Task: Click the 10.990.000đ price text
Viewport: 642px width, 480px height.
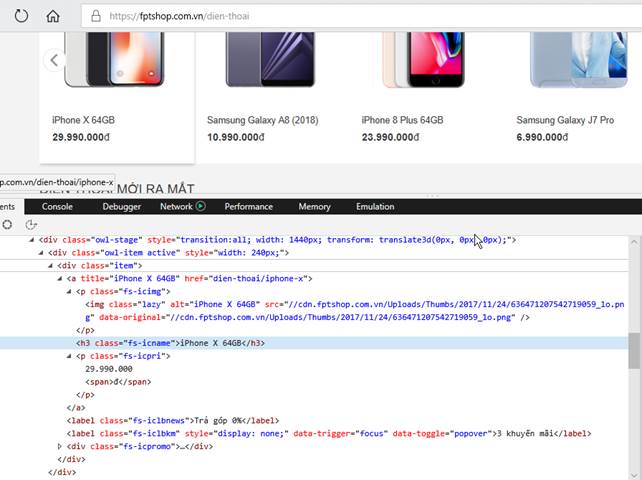Action: [x=235, y=137]
